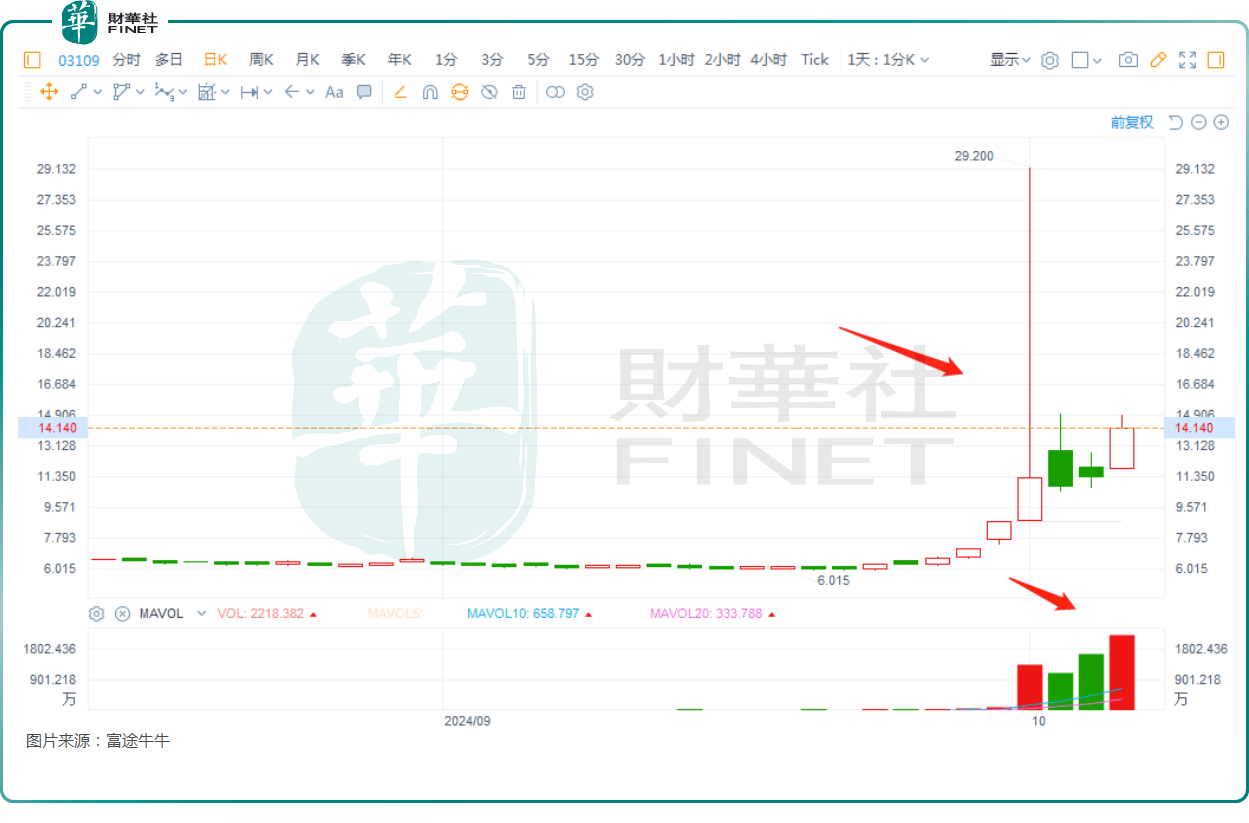The height and width of the screenshot is (823, 1249).
Task: Toggle the right sidebar panel
Action: coord(1216,60)
